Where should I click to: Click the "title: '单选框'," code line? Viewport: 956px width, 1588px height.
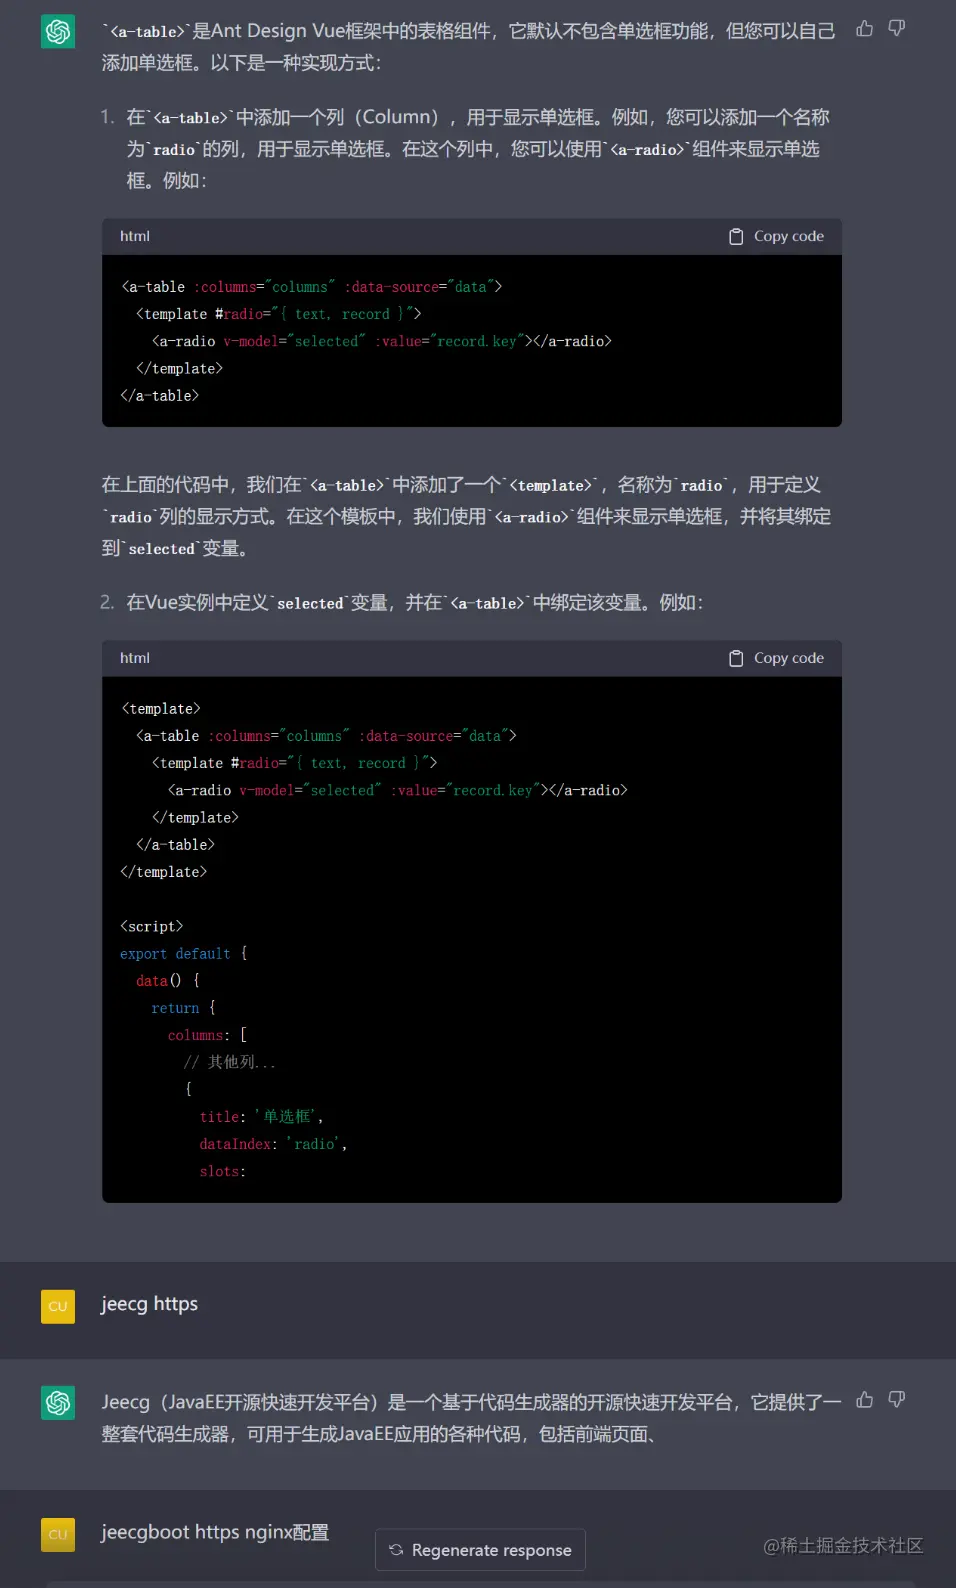point(261,1117)
